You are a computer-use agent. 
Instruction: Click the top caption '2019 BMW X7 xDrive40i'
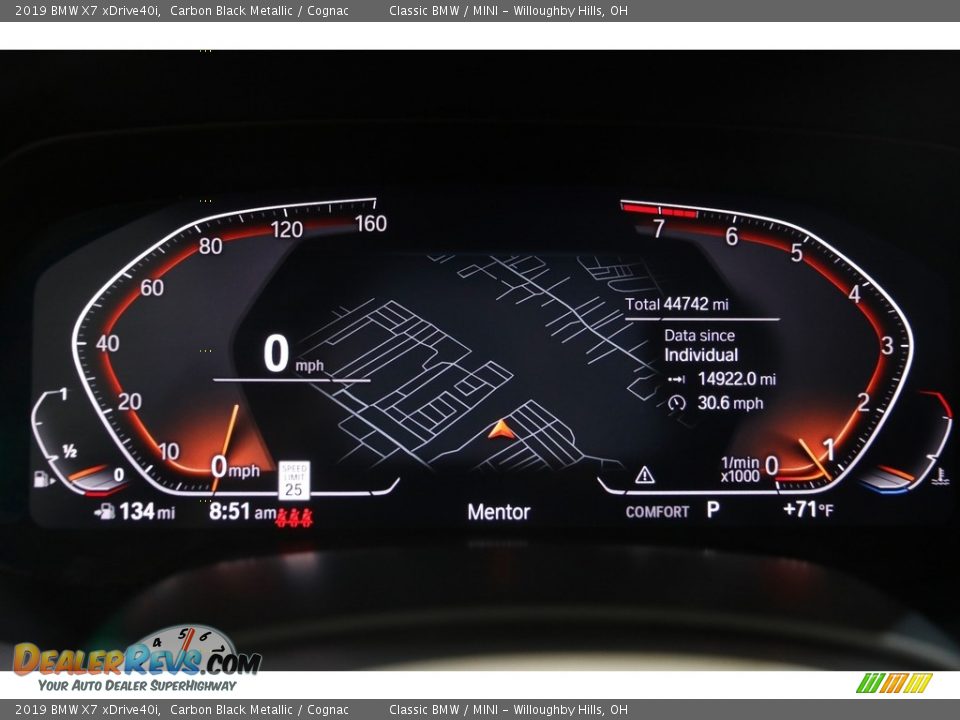click(x=88, y=10)
